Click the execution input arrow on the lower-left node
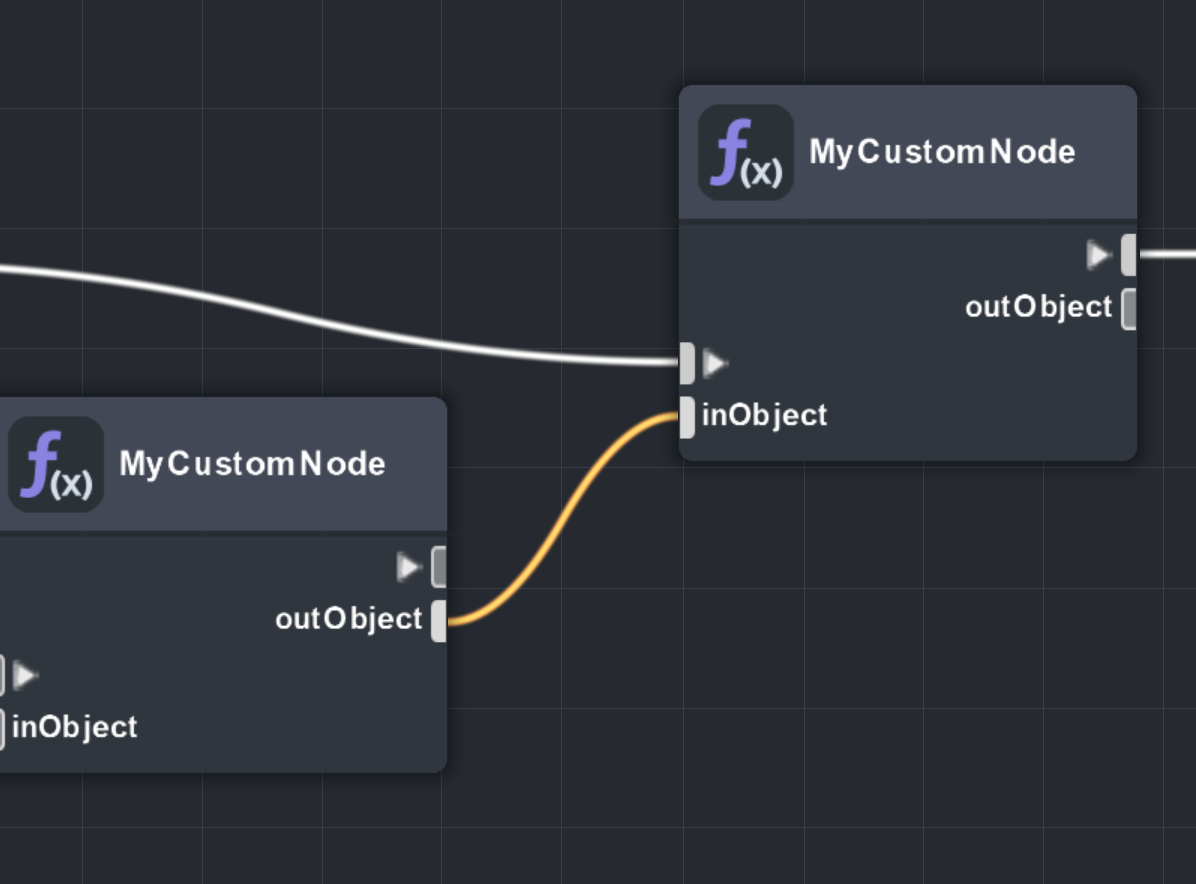This screenshot has width=1196, height=884. click(x=26, y=676)
